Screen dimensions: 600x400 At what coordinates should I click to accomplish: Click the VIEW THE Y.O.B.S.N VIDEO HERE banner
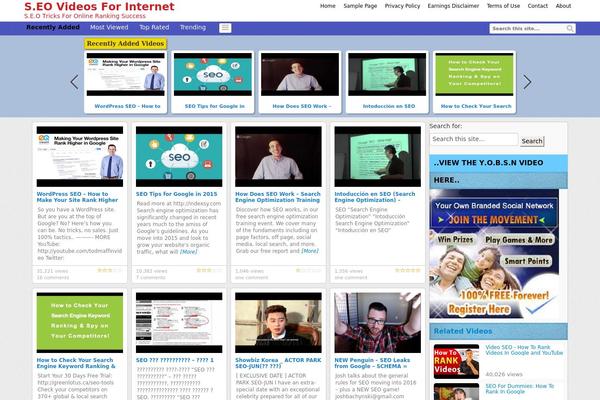(498, 171)
